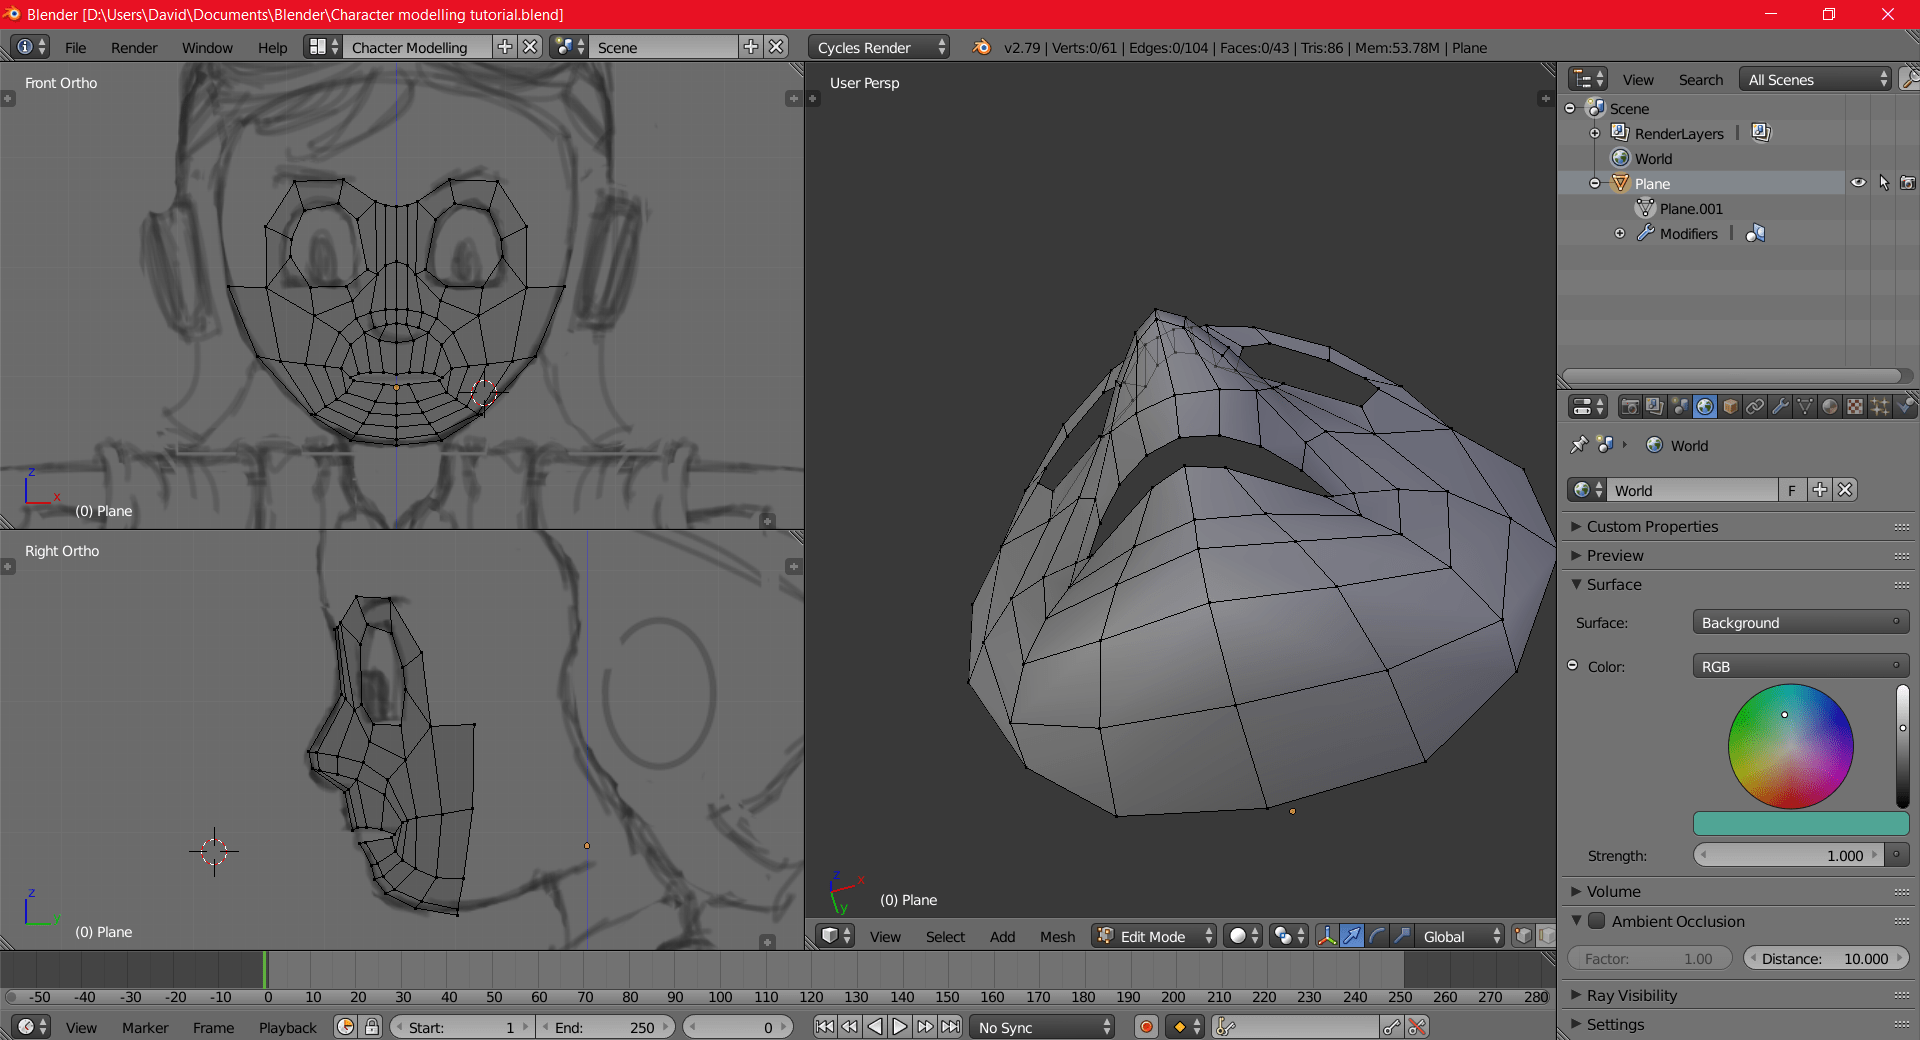Image resolution: width=1920 pixels, height=1040 pixels.
Task: Open the Particles properties tab (sparkles icon)
Action: [x=1879, y=407]
